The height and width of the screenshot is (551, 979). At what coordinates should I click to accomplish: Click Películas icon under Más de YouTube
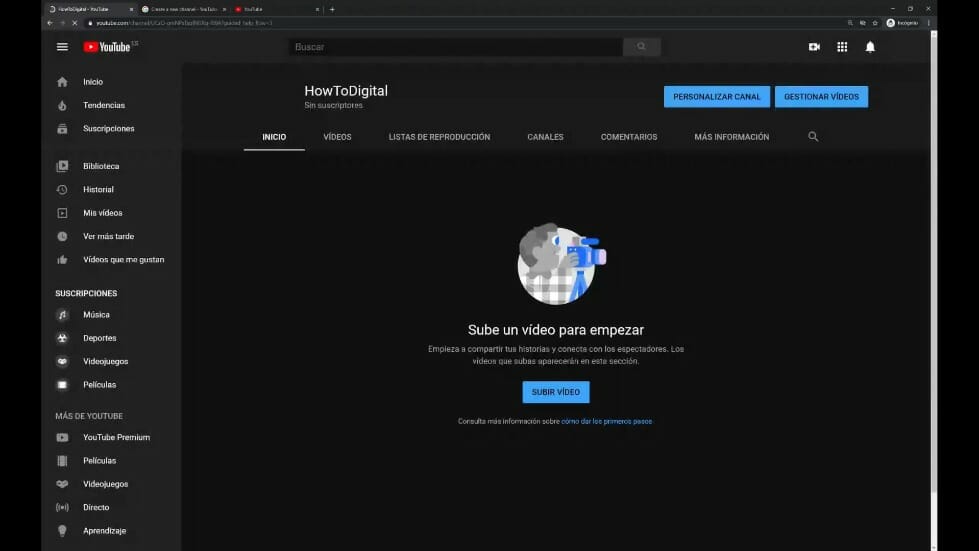62,461
